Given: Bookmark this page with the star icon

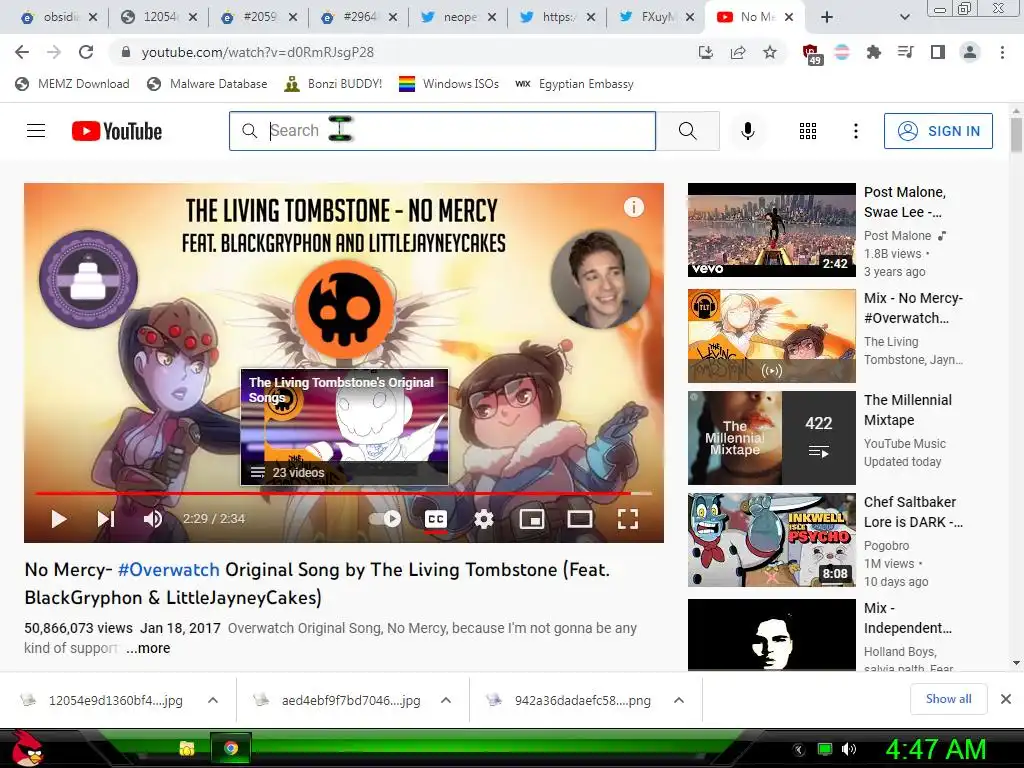Looking at the screenshot, I should 770,52.
